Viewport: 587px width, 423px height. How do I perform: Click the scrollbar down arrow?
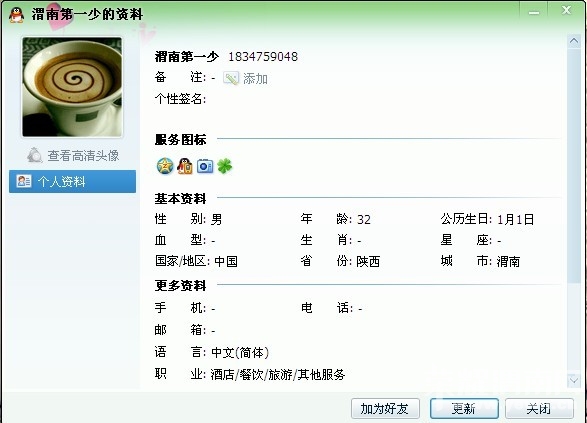click(574, 380)
